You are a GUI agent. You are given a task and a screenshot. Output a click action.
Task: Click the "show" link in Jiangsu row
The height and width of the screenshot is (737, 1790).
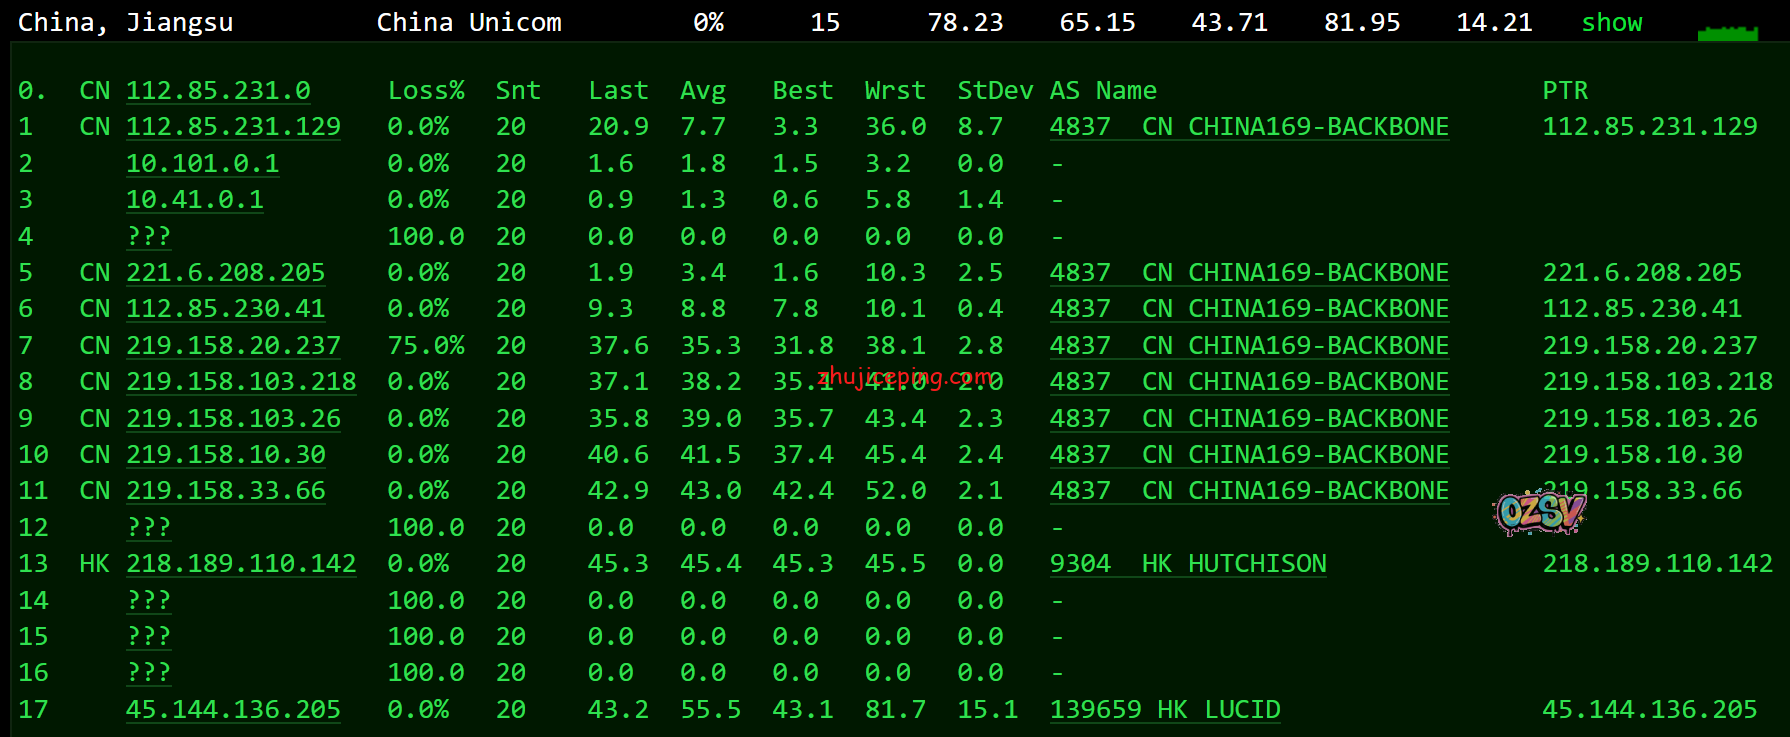[1611, 23]
